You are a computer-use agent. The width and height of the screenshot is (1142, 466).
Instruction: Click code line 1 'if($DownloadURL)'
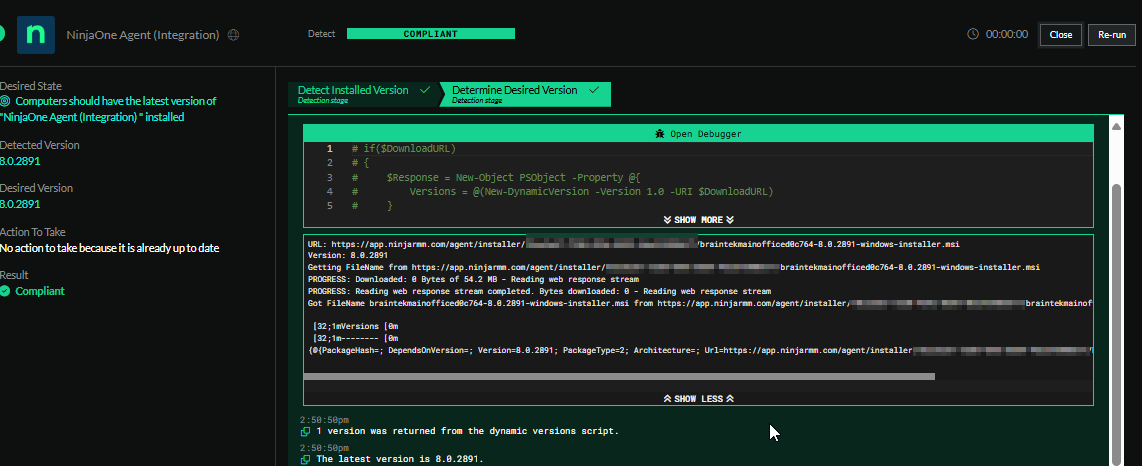[x=403, y=149]
